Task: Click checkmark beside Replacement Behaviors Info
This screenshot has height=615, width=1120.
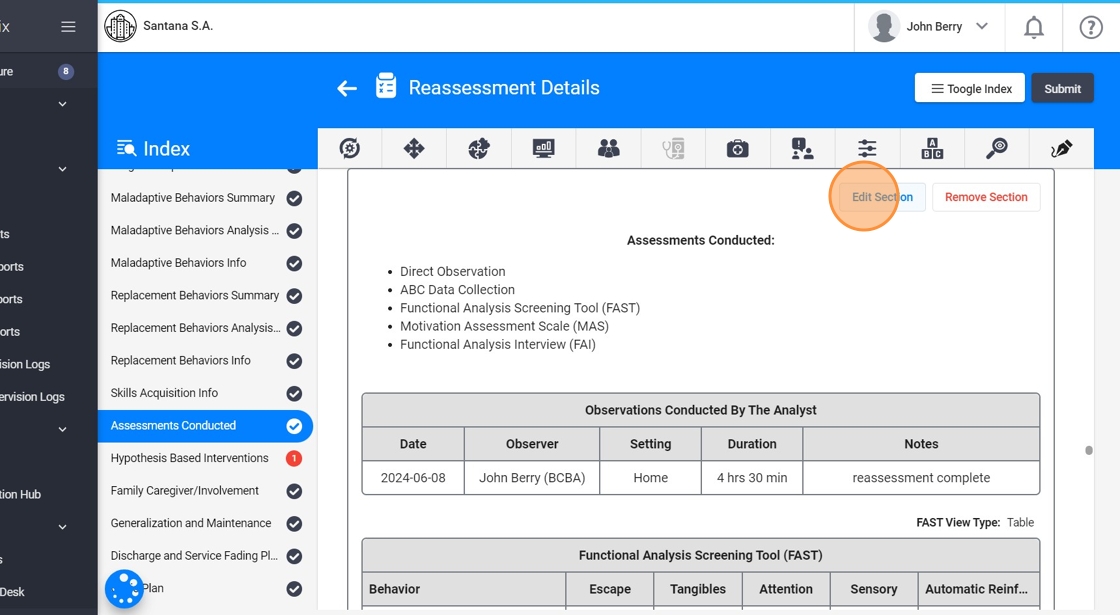Action: coord(294,361)
